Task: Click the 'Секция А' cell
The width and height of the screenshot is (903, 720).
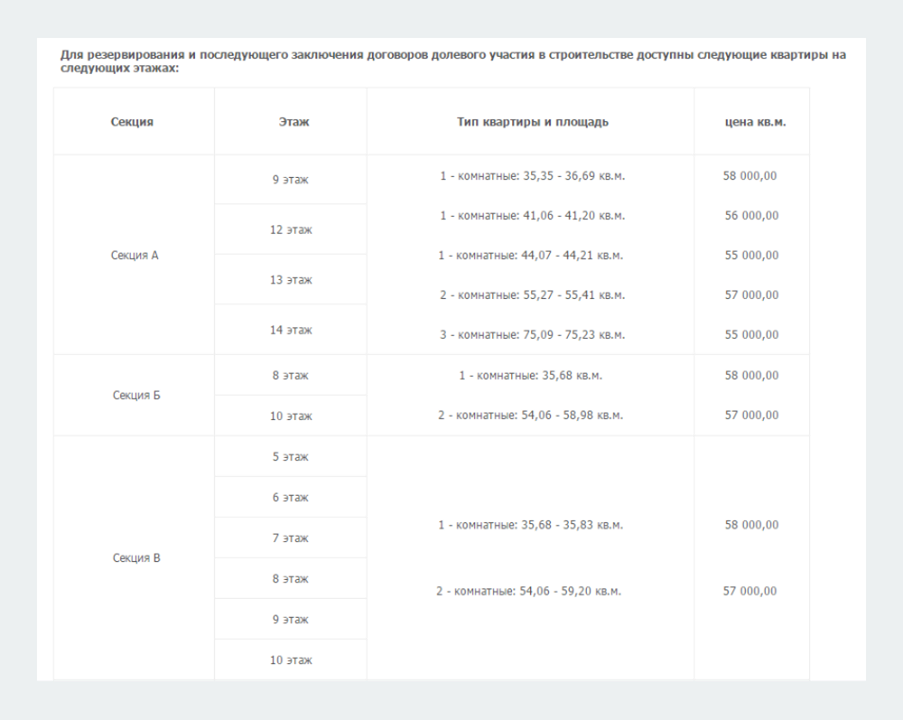Action: (x=134, y=255)
